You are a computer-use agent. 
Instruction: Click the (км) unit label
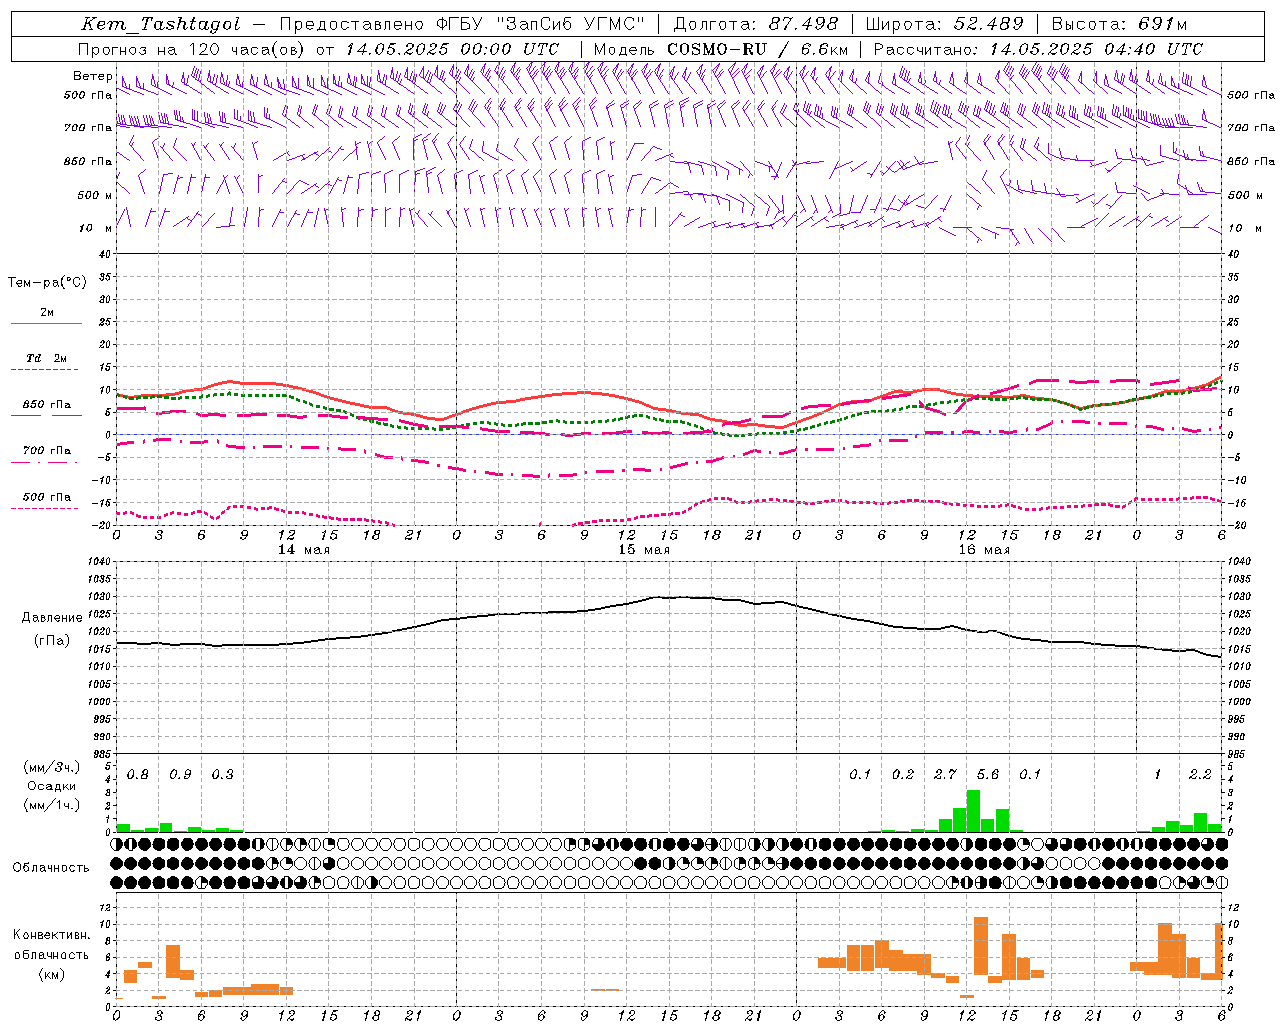[52, 974]
